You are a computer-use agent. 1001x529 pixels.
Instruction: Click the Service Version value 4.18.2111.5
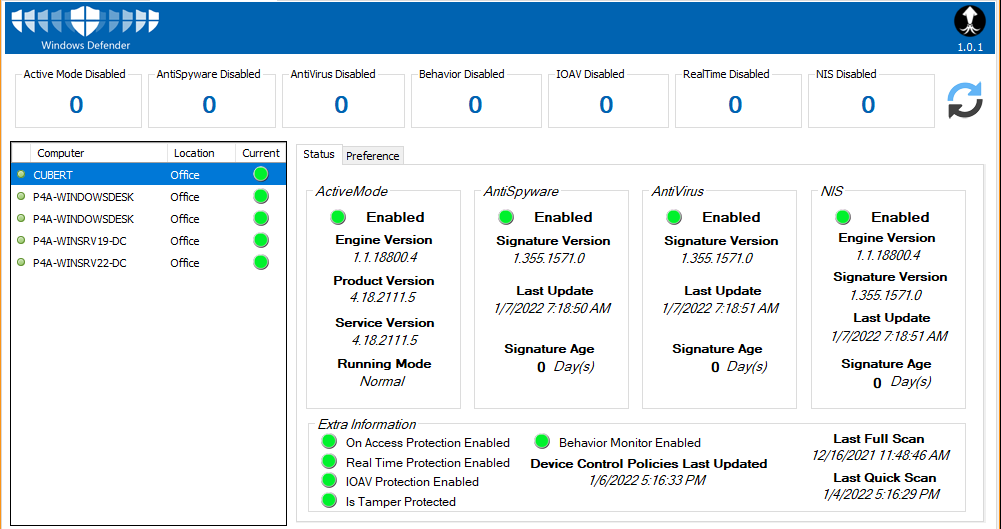383,340
